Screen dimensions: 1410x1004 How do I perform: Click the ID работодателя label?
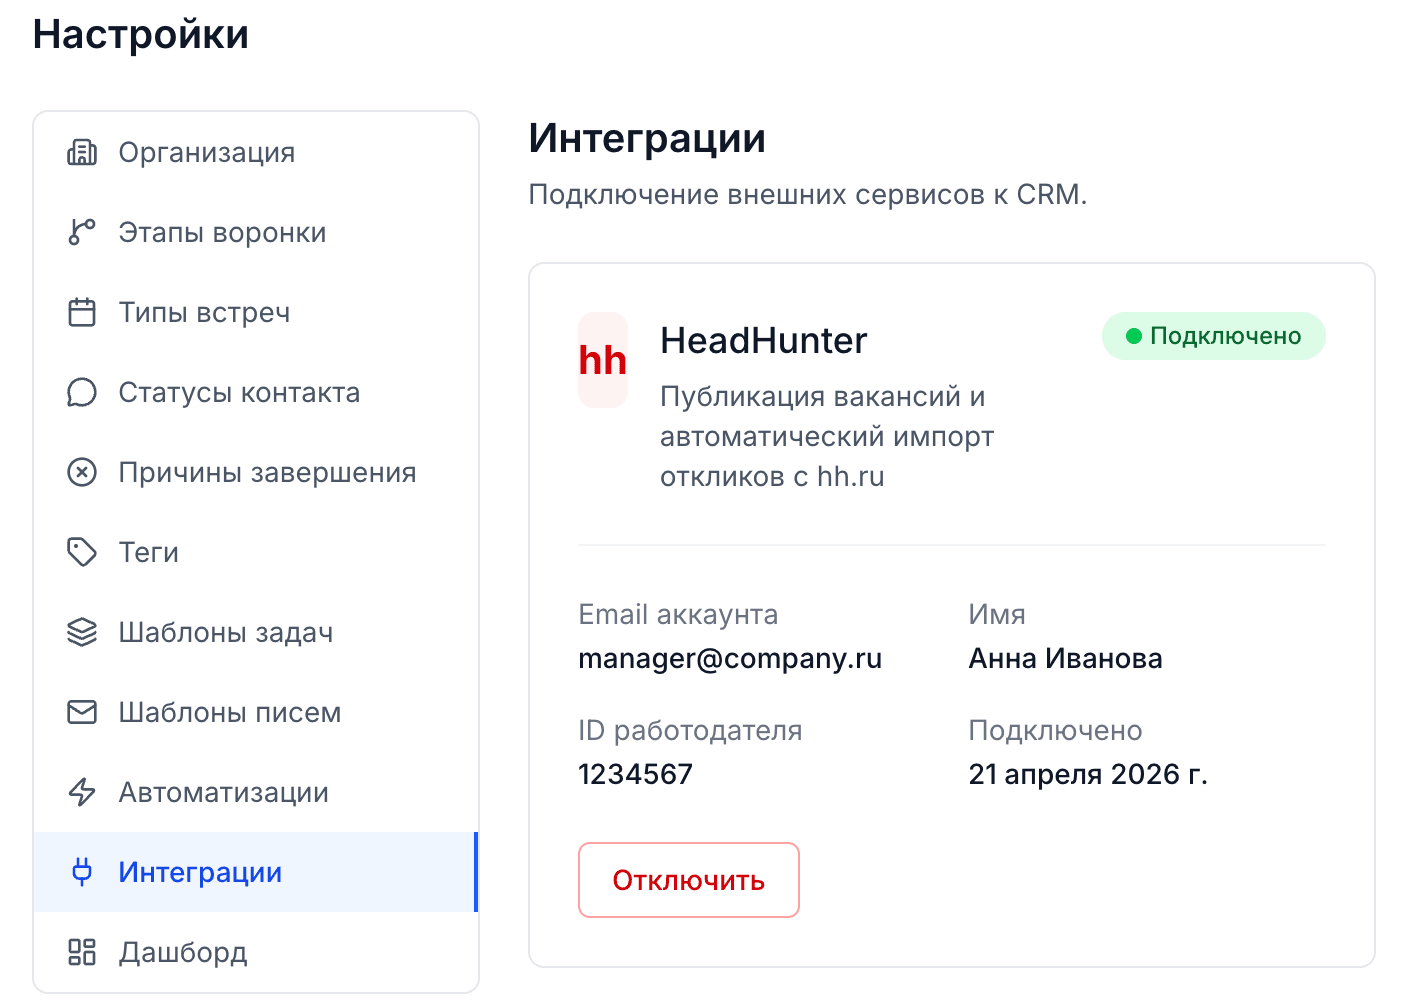[690, 731]
